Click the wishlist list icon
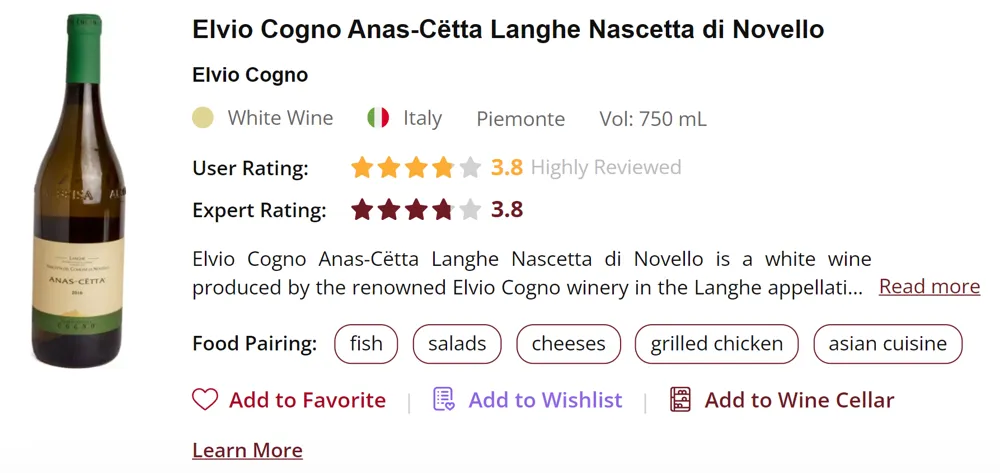 tap(443, 400)
